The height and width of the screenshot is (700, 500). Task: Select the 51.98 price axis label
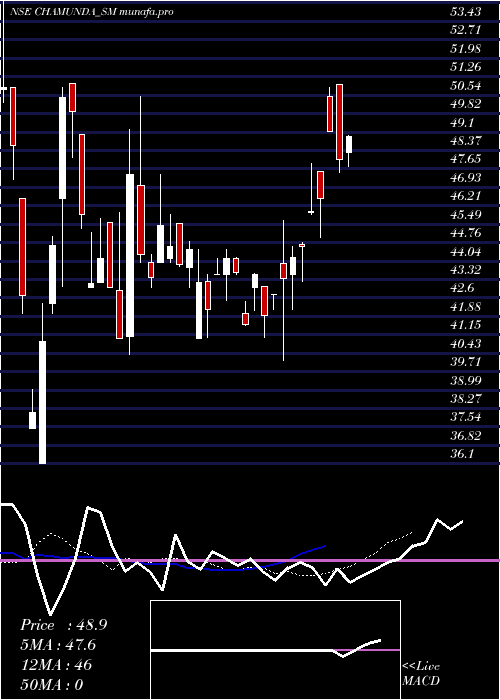coord(465,49)
